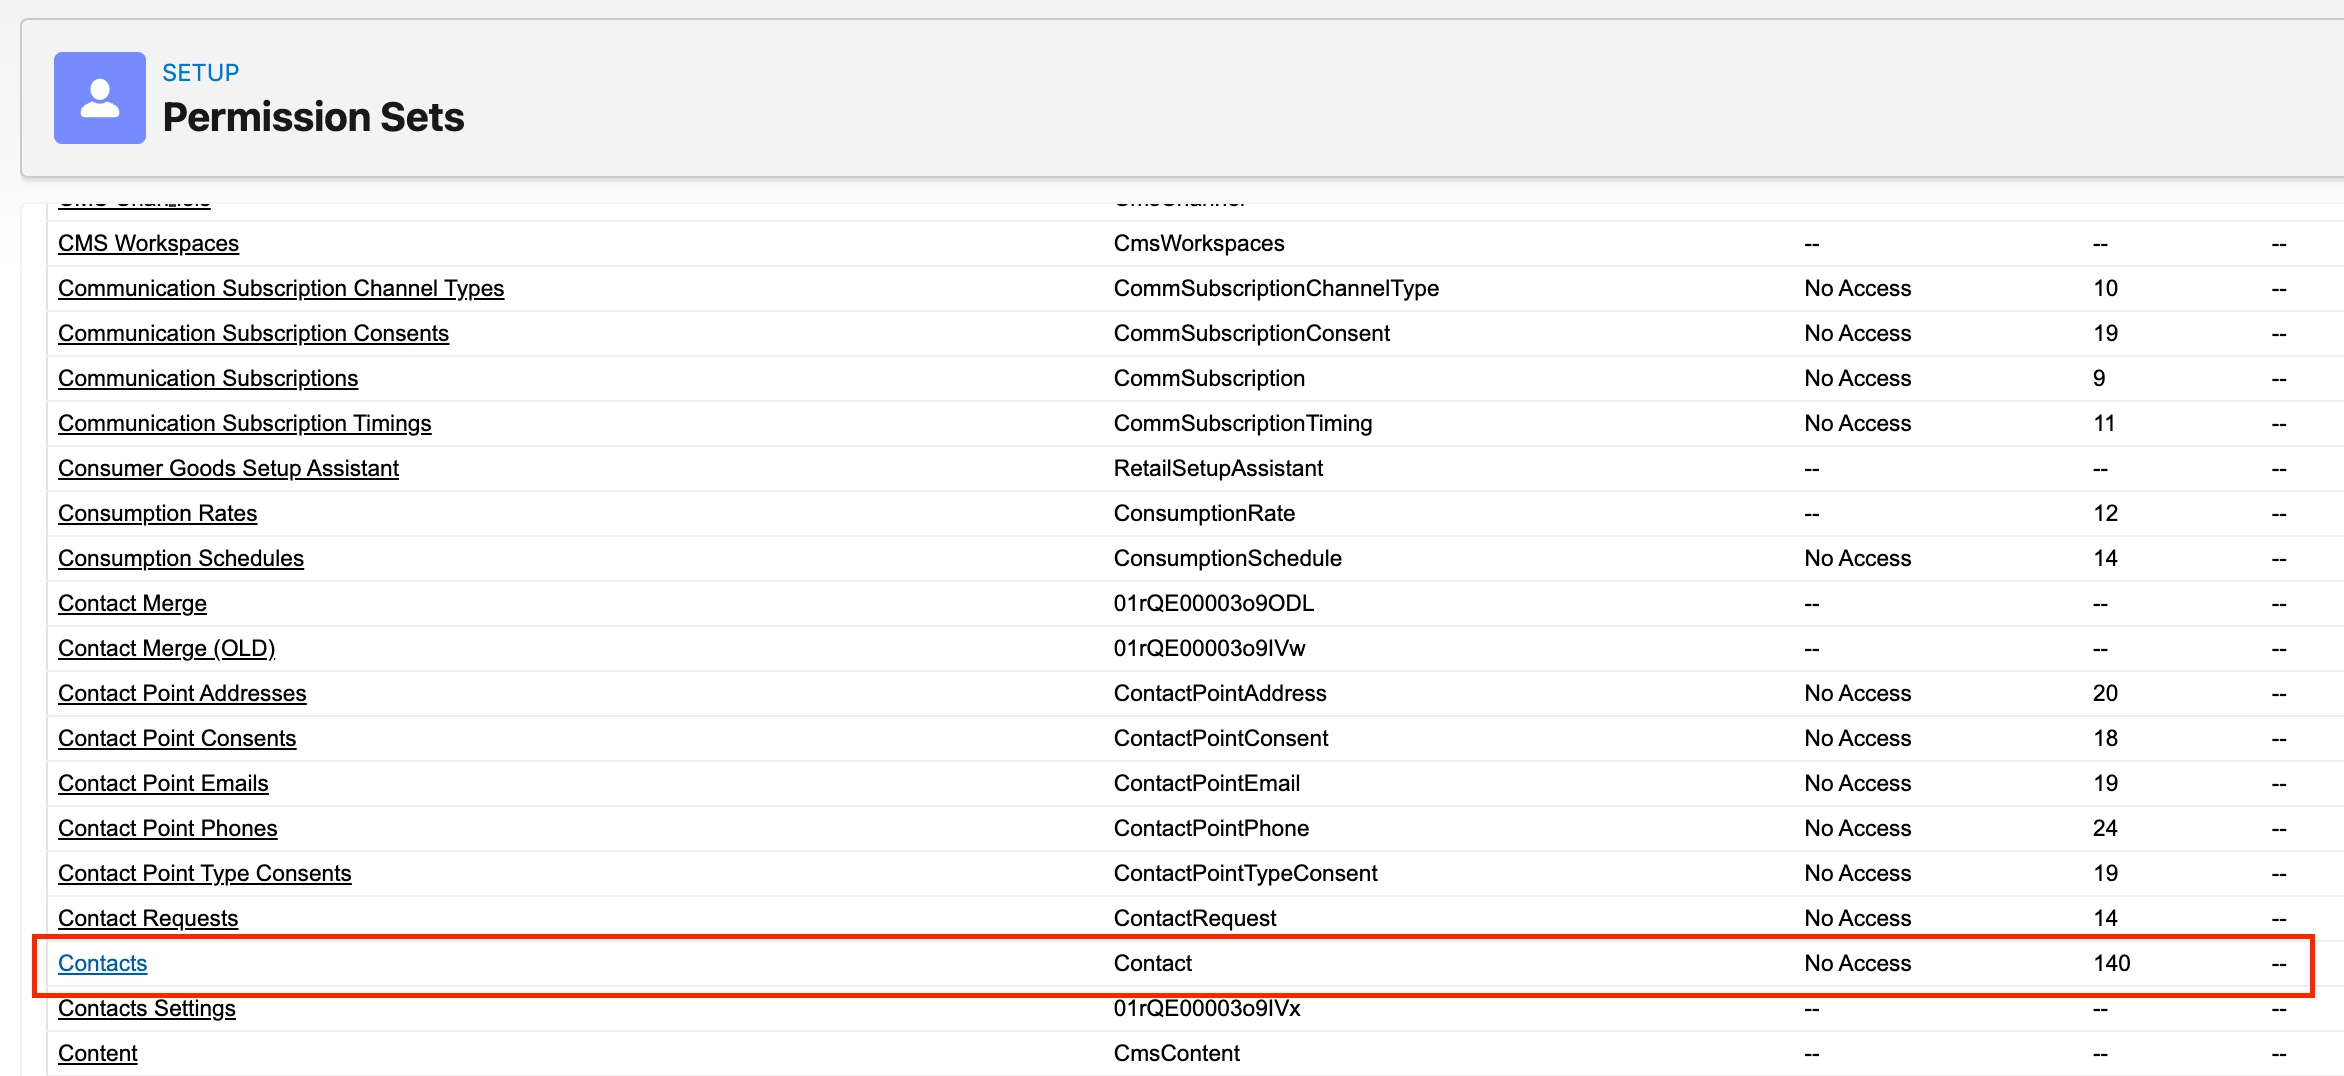
Task: Select the CmsContent API name
Action: 1177,1053
